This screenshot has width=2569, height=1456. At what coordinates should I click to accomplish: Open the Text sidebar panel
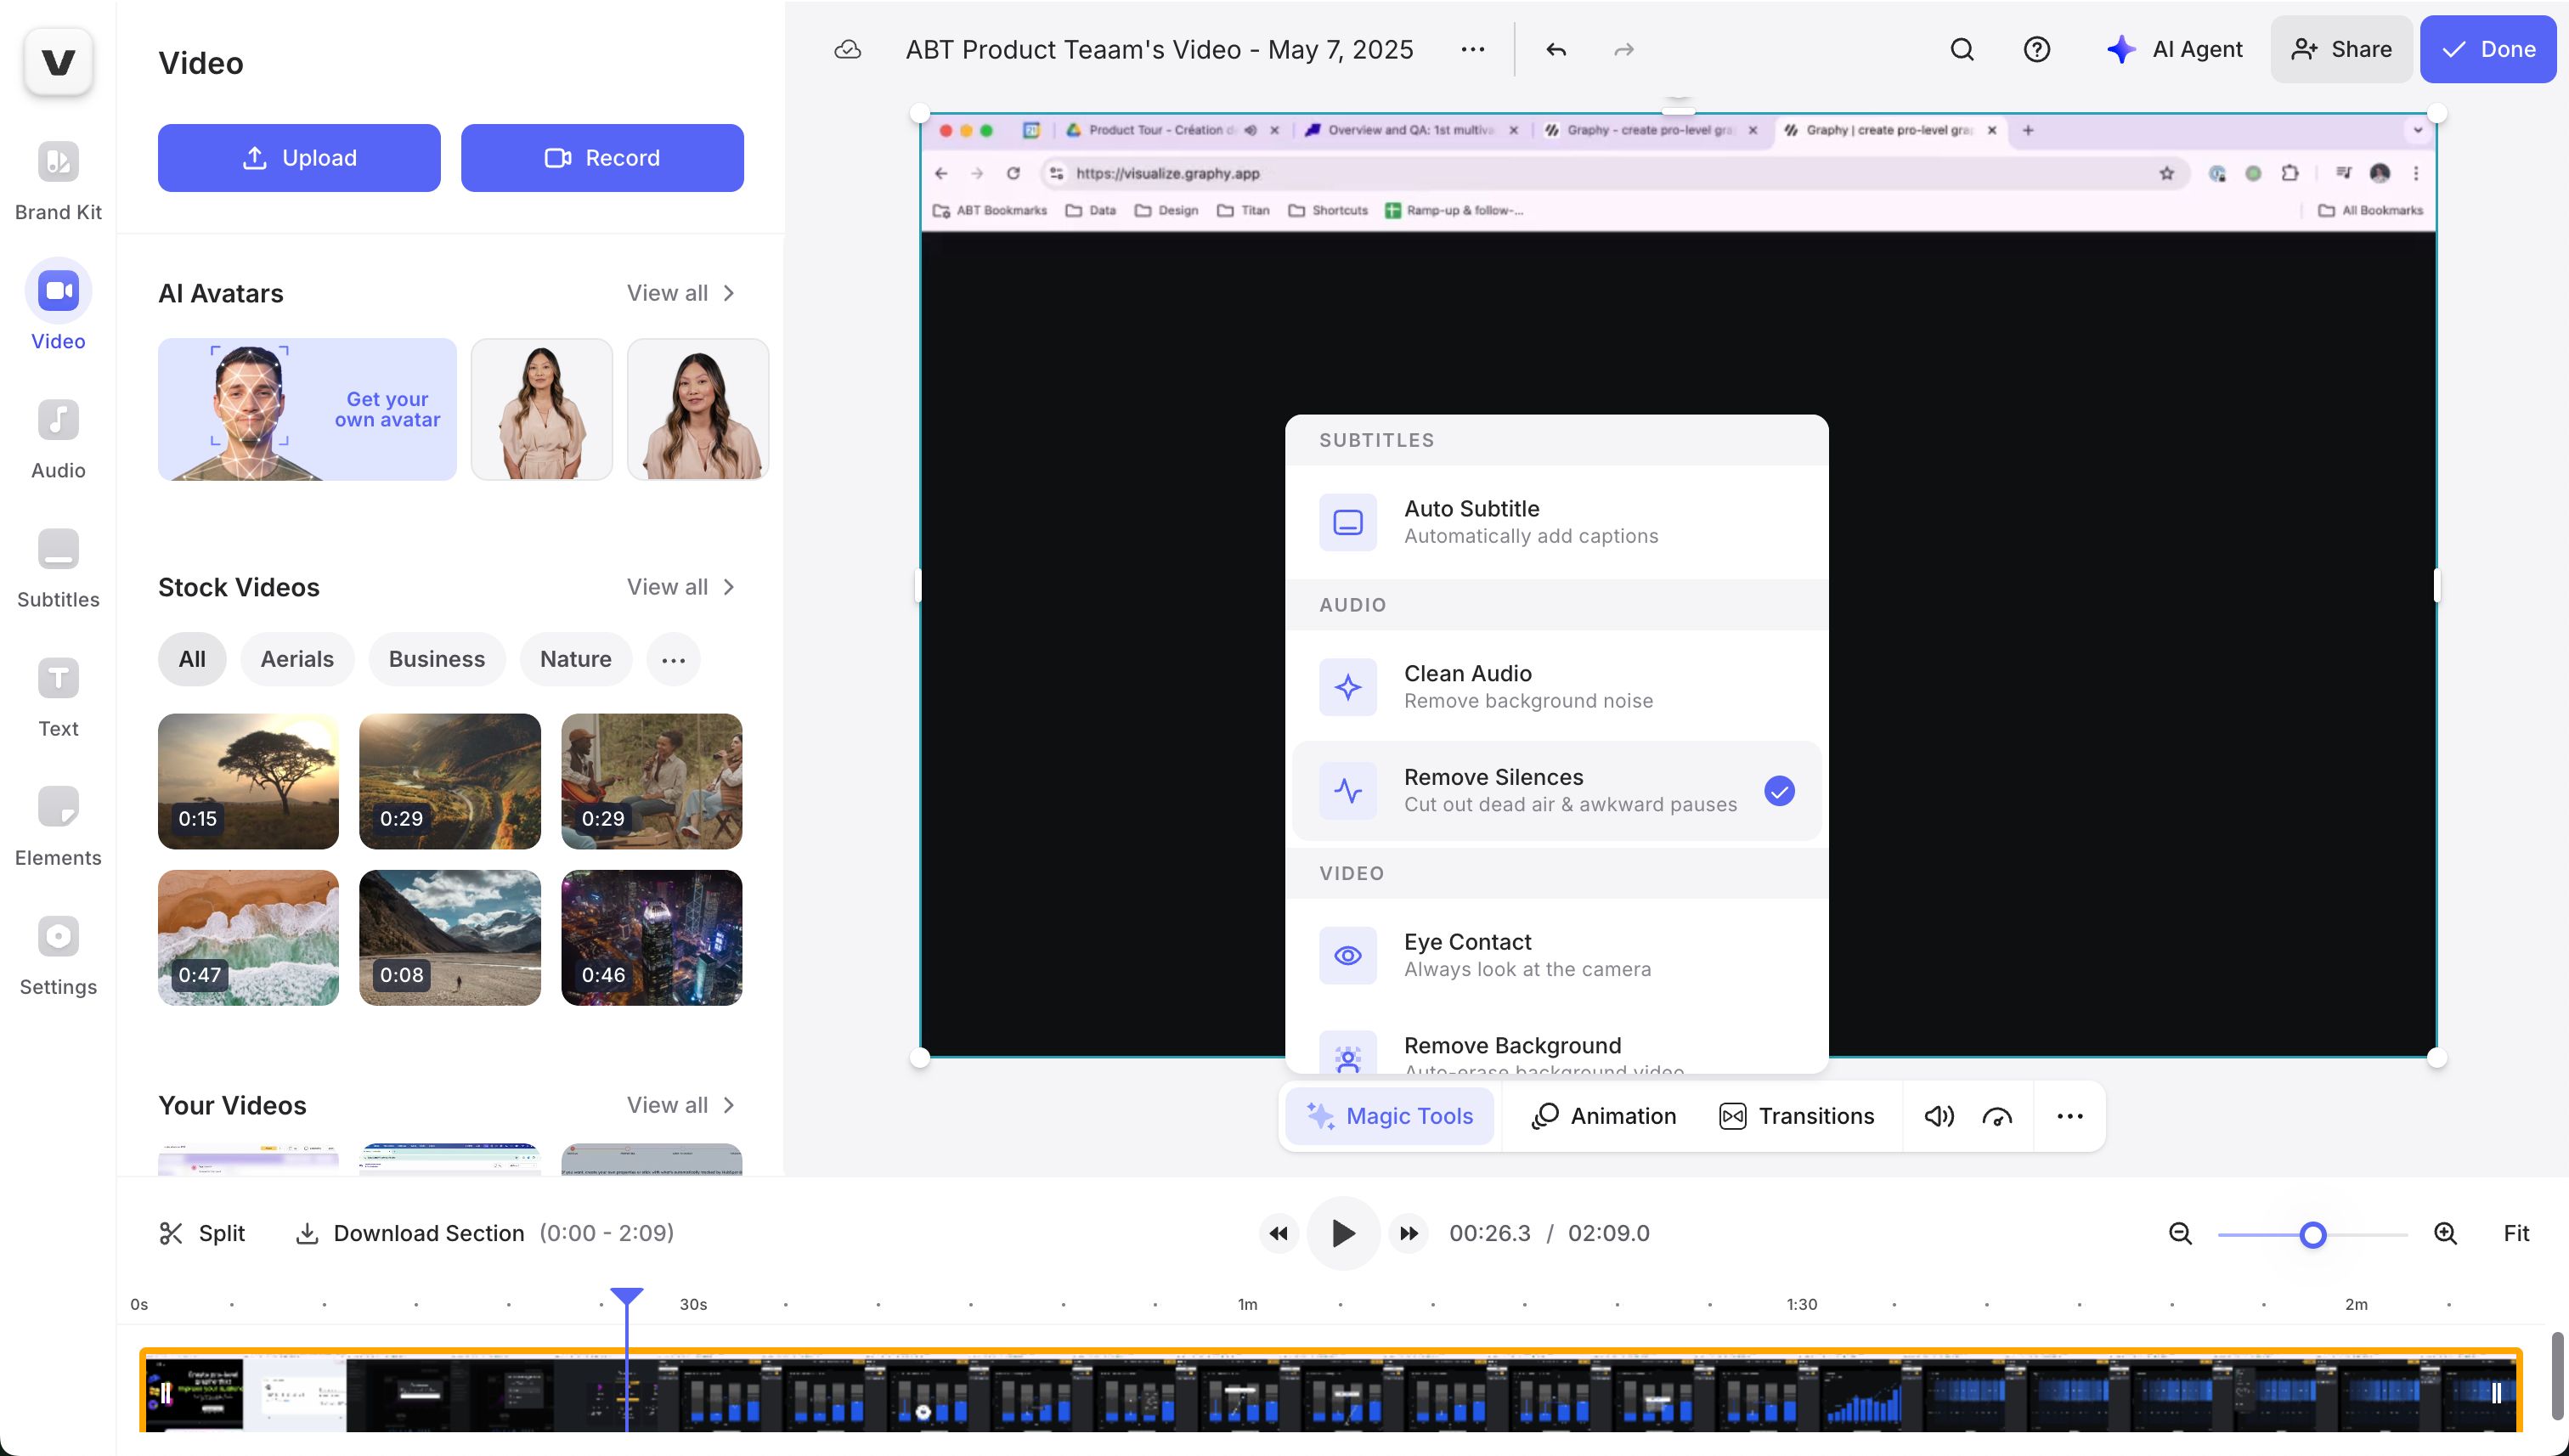point(58,697)
